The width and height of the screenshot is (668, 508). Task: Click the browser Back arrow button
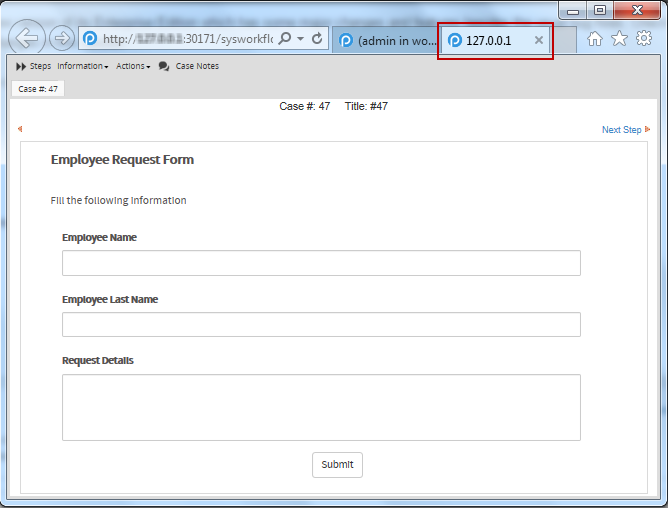(x=27, y=39)
